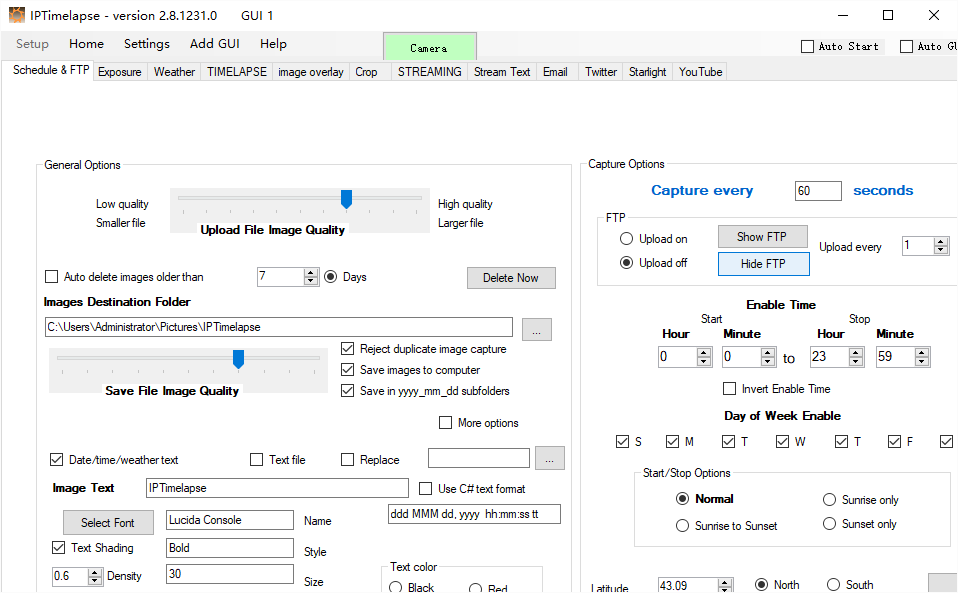Click the Images Destination Folder path field
Screen dimensions: 958x593
pyautogui.click(x=279, y=327)
